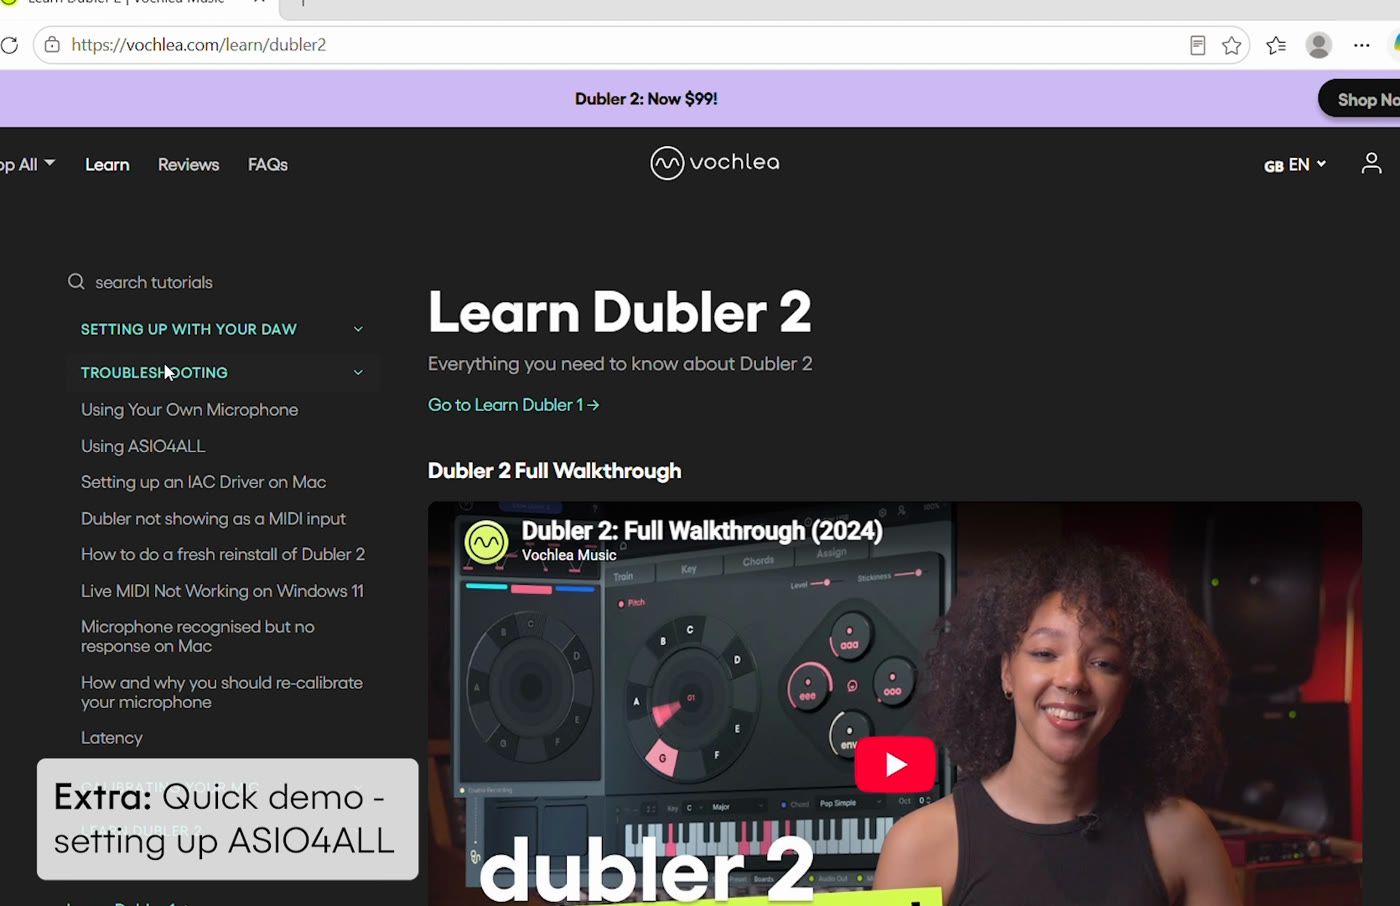Open the favorites list icon
Screen dimensions: 1400x906
pyautogui.click(x=1276, y=45)
